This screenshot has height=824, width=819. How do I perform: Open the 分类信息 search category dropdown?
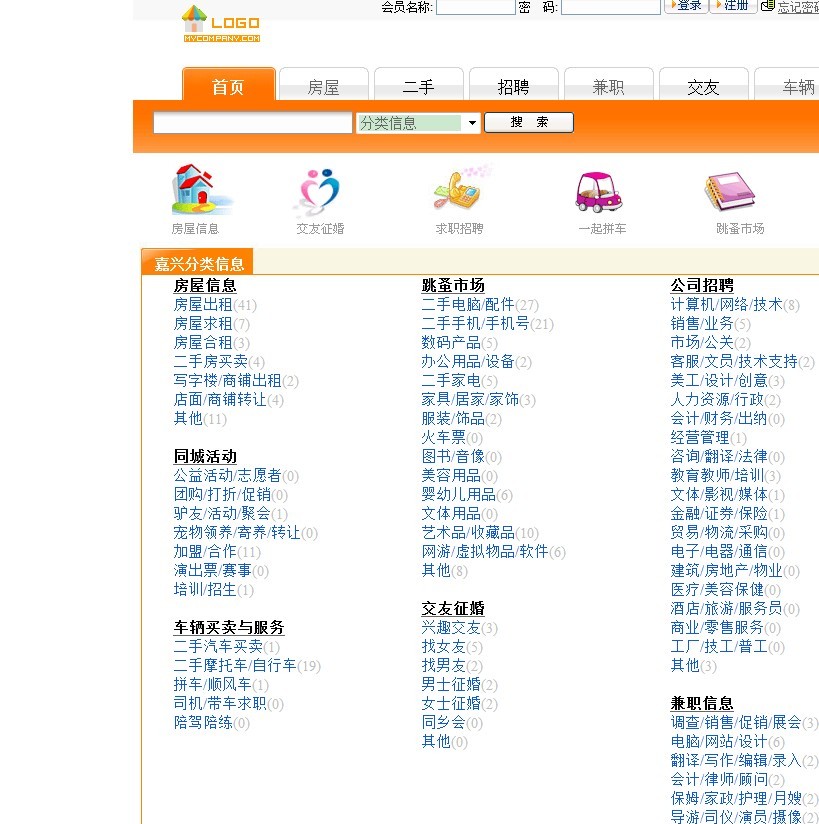pyautogui.click(x=418, y=123)
